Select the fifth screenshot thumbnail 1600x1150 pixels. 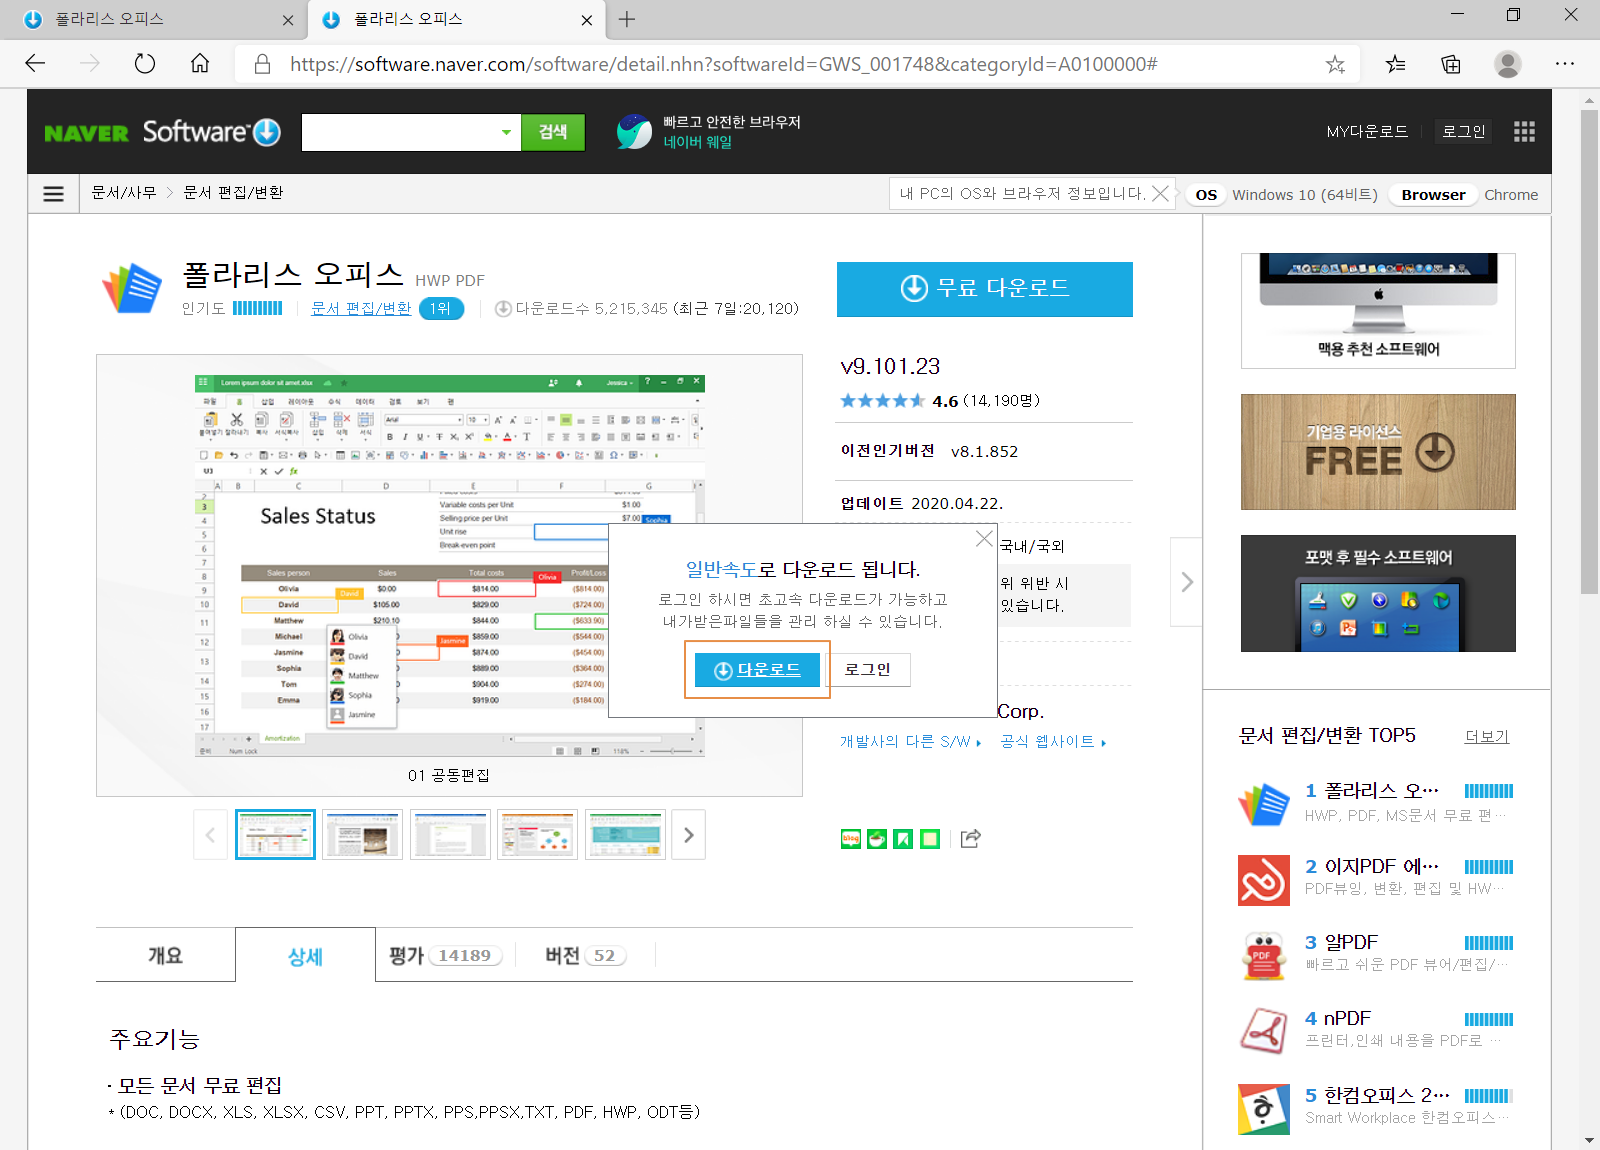pyautogui.click(x=625, y=835)
